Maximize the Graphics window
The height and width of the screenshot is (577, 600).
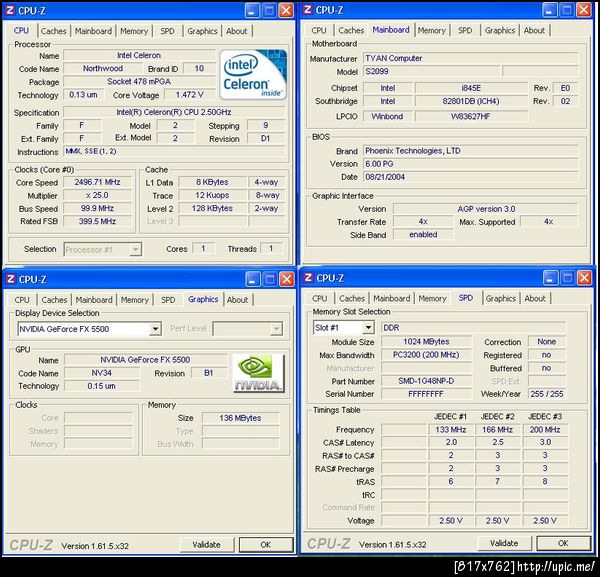click(270, 279)
